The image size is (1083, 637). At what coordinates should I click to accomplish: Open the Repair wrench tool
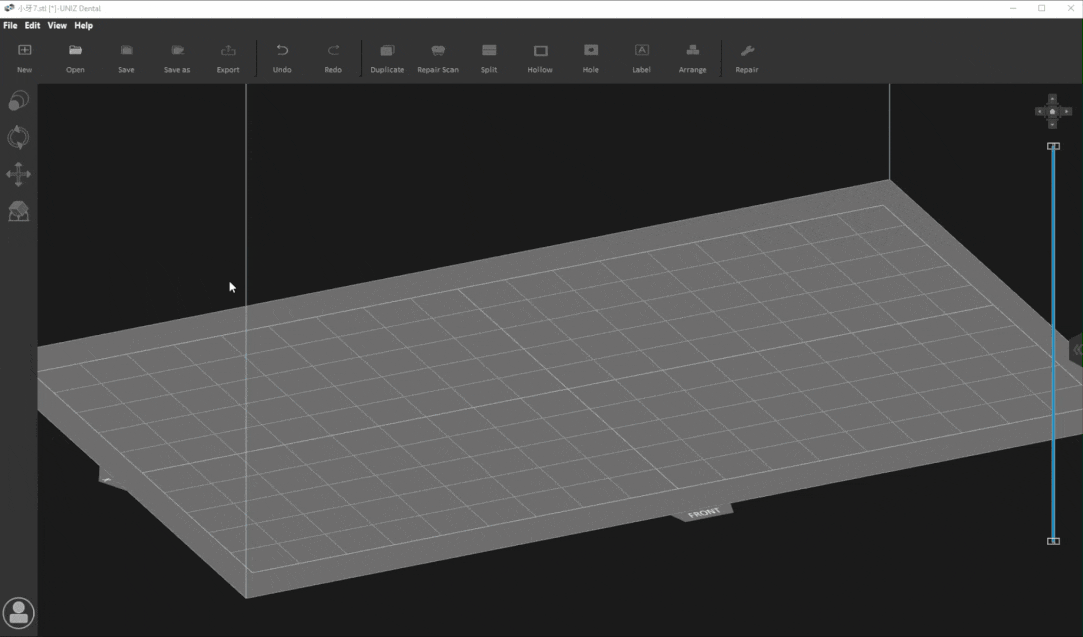coord(746,51)
